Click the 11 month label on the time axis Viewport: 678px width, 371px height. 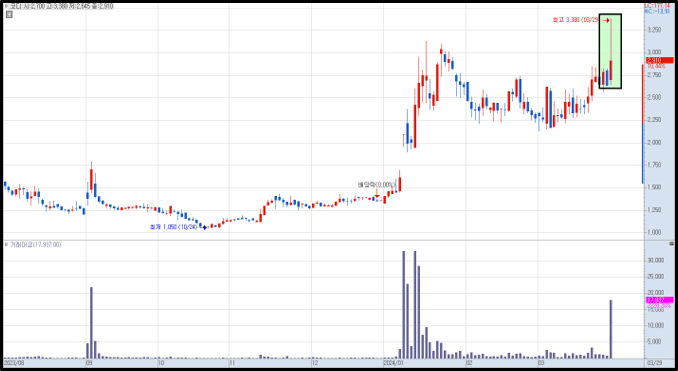[x=232, y=363]
